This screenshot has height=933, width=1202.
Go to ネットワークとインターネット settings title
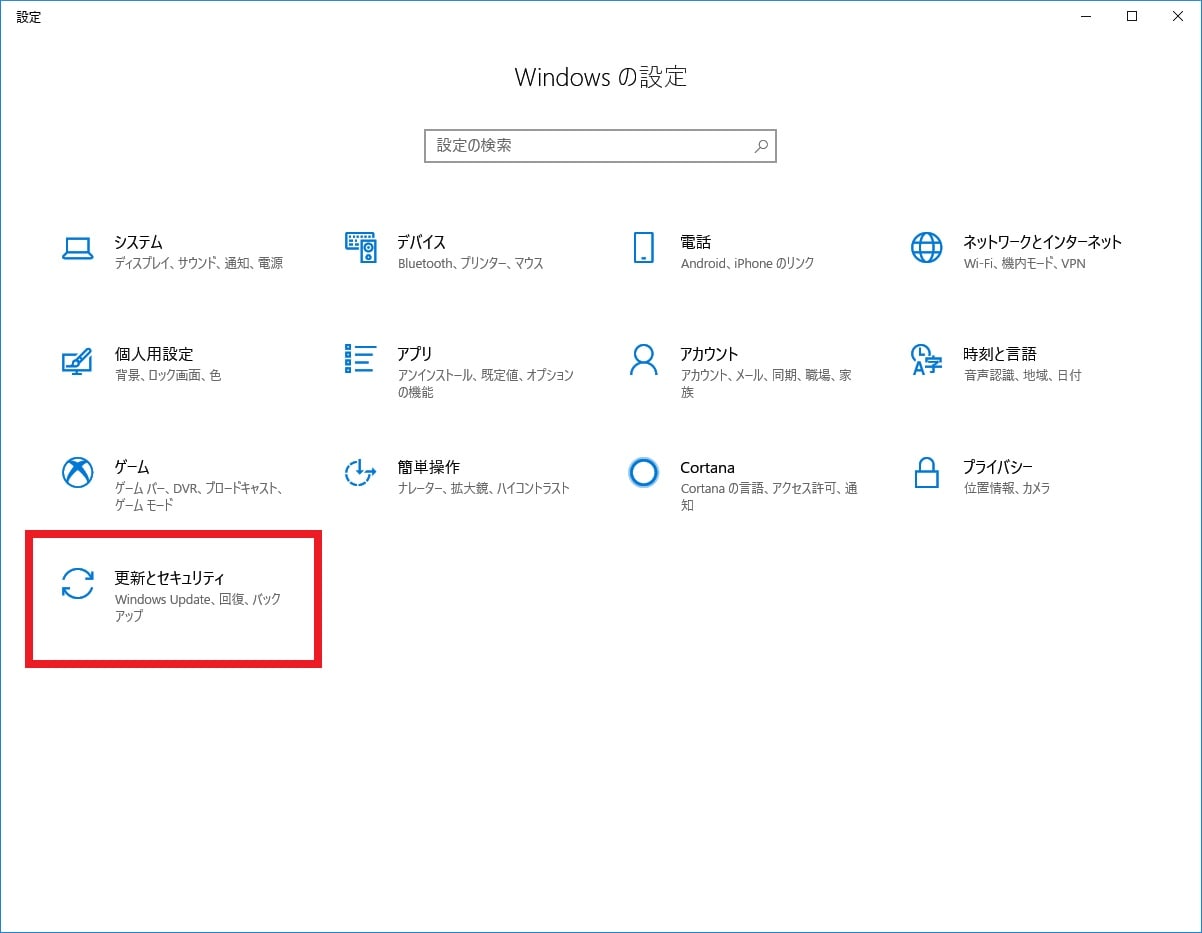tap(1042, 242)
